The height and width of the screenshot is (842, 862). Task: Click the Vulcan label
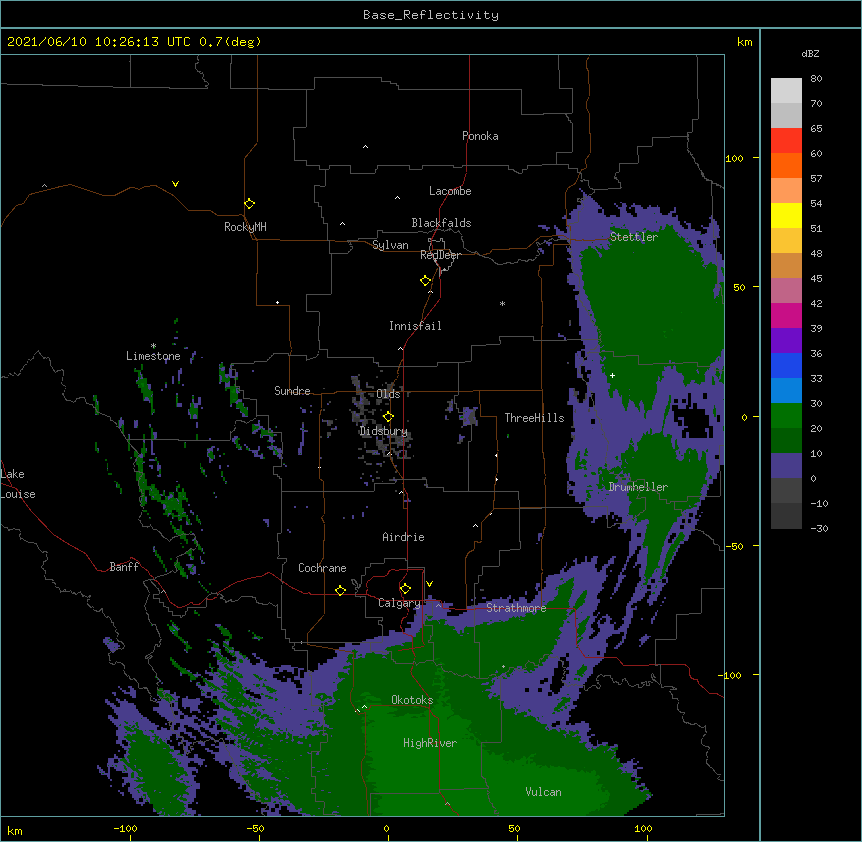(x=543, y=792)
